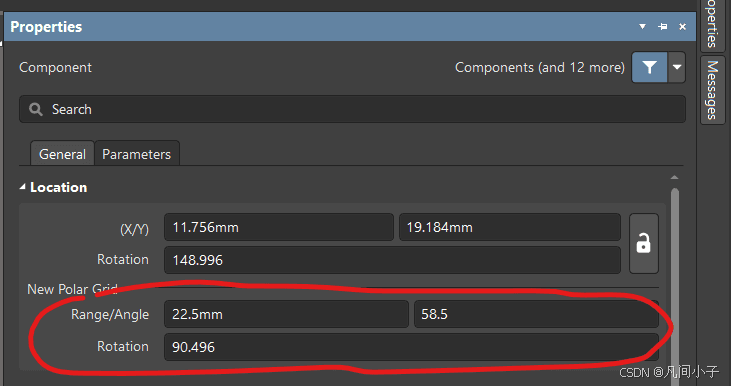The width and height of the screenshot is (731, 386).
Task: Switch to the Parameters tab
Action: (137, 154)
